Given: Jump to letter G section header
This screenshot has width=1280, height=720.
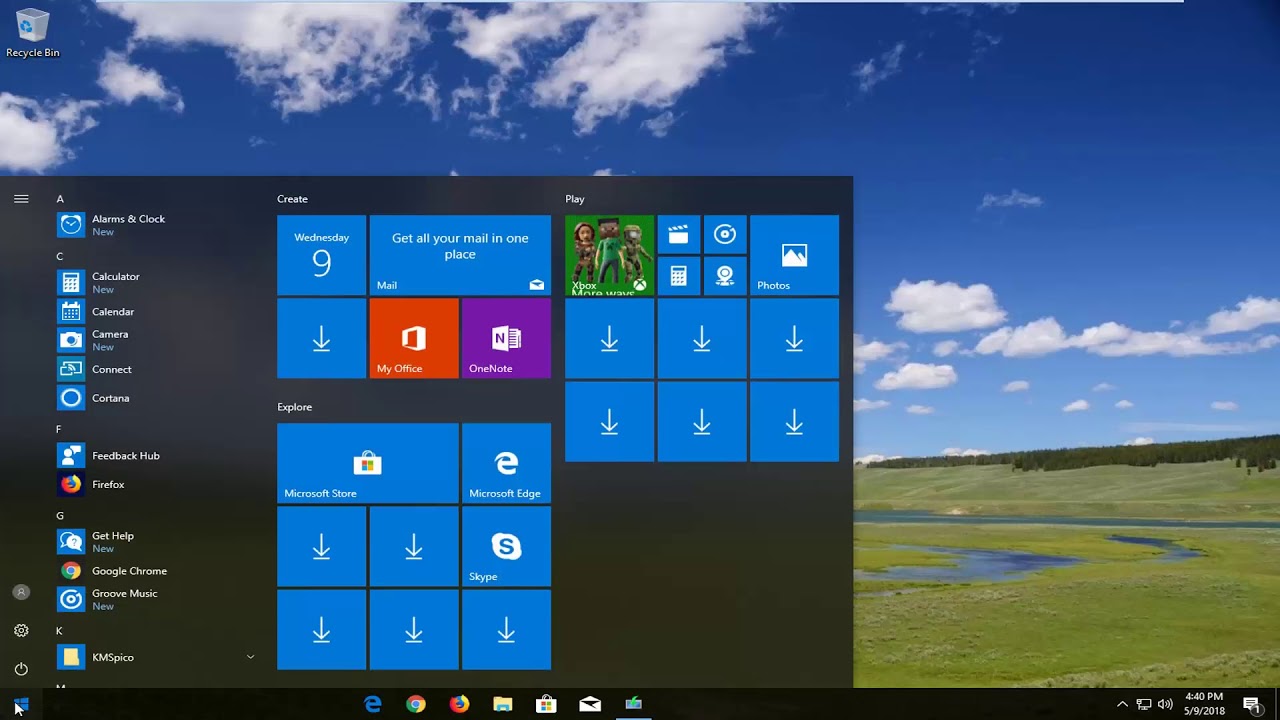Looking at the screenshot, I should click(x=60, y=516).
